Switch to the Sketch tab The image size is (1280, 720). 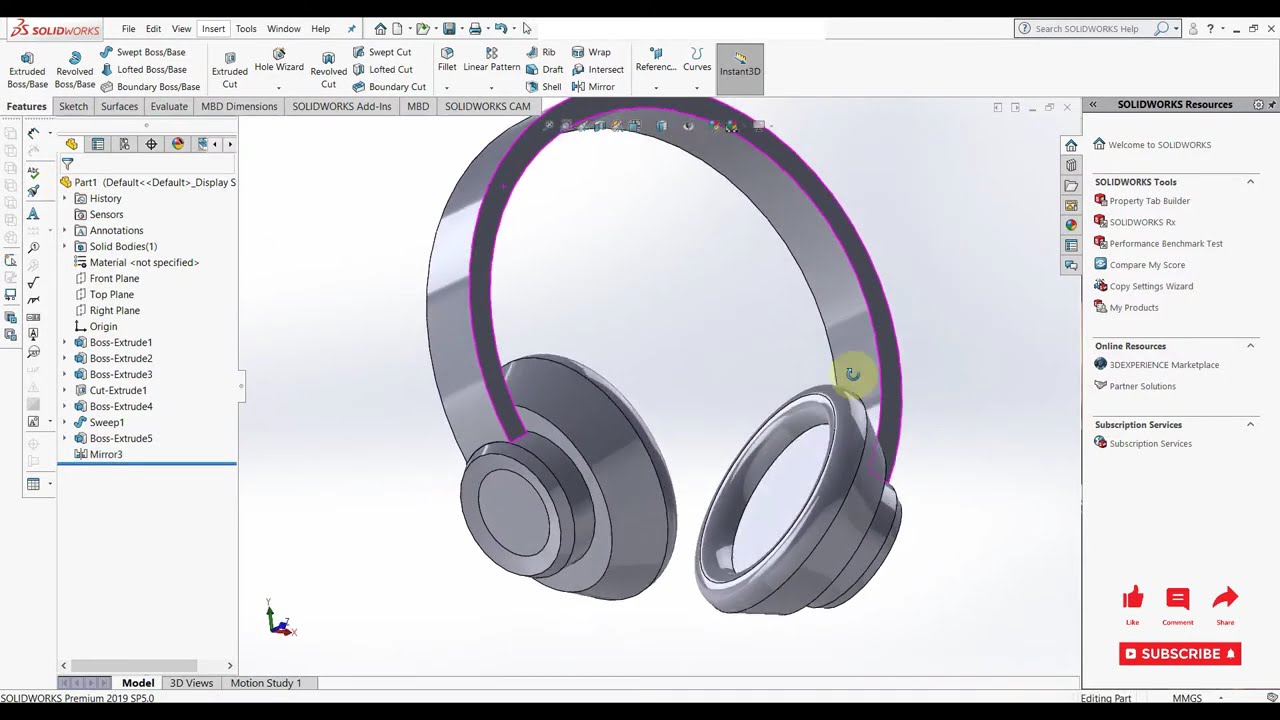click(x=73, y=106)
